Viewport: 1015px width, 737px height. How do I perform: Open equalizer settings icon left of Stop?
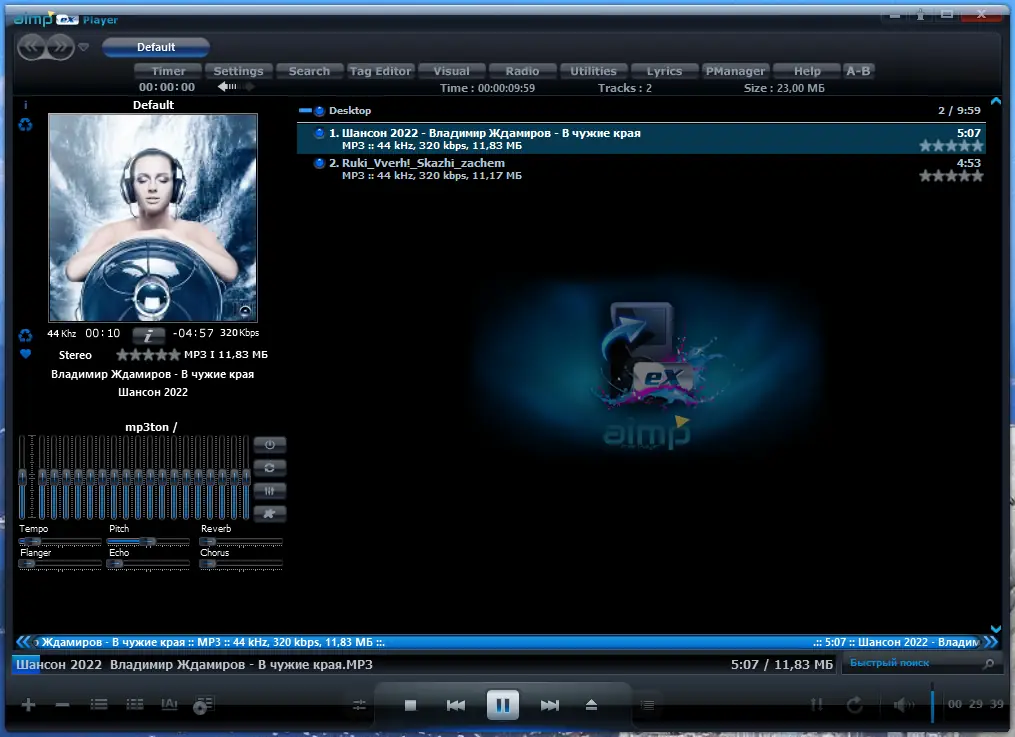(x=359, y=705)
